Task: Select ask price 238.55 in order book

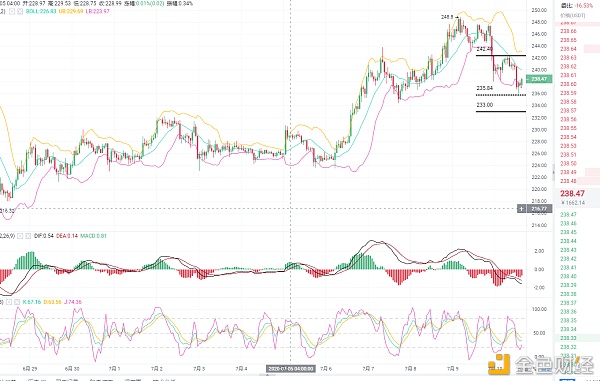Action: click(568, 128)
